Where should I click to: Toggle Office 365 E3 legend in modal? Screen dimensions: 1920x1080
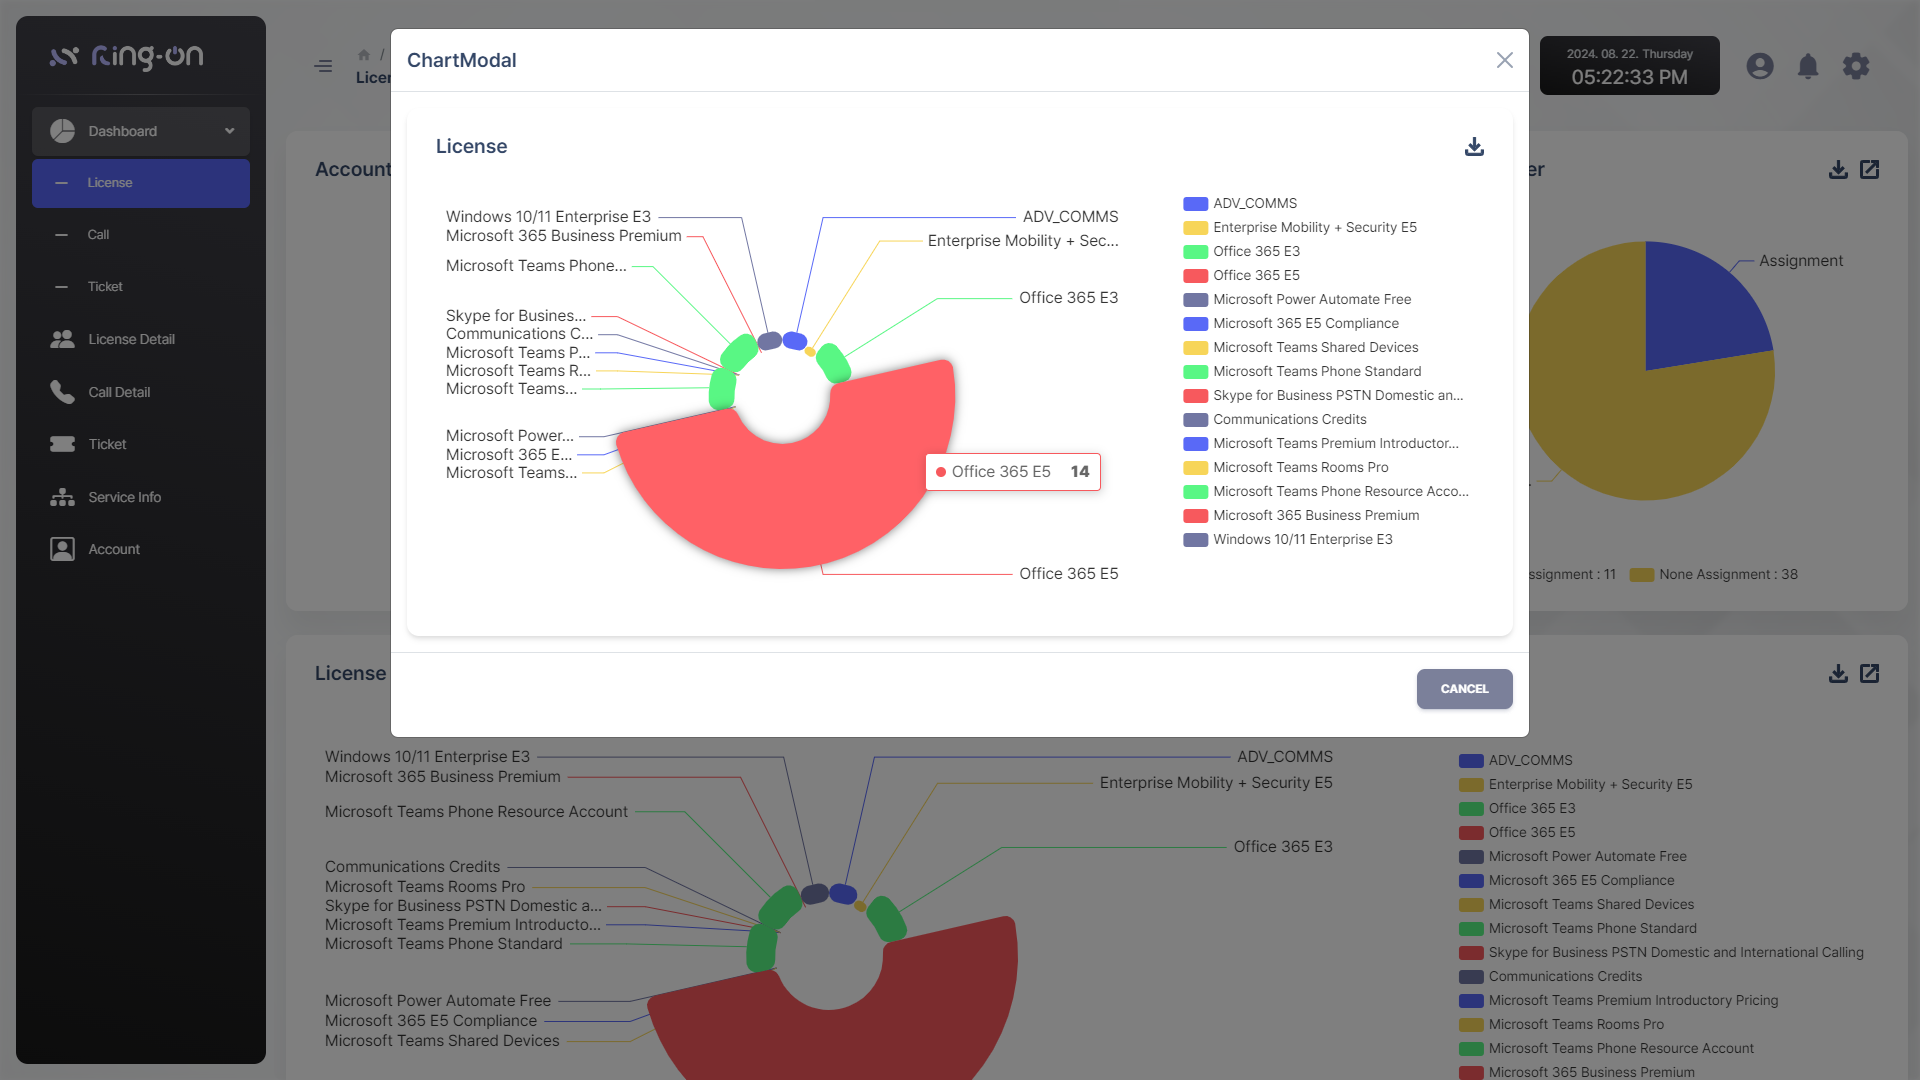point(1242,252)
